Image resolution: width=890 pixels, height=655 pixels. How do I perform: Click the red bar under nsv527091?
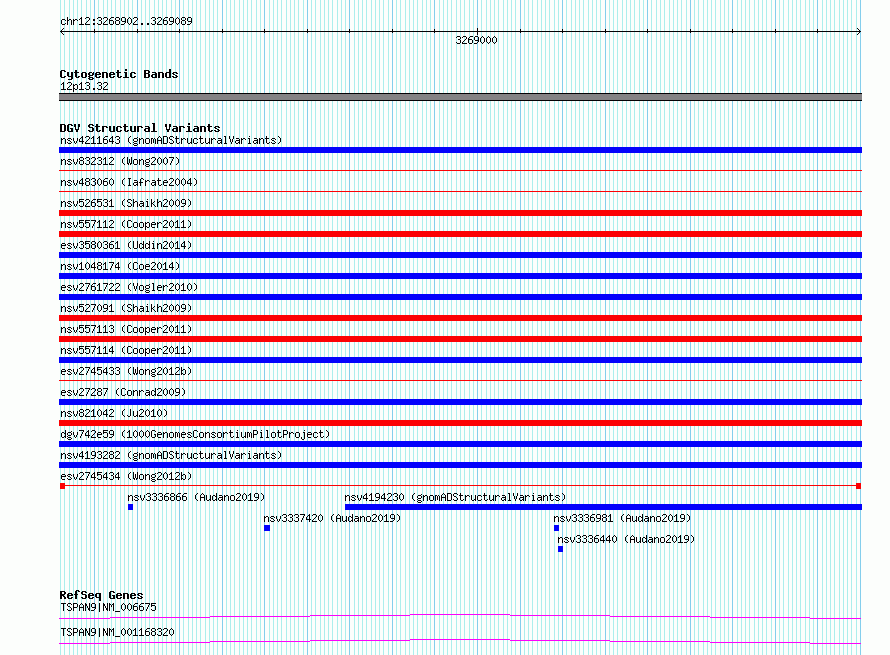pos(460,318)
